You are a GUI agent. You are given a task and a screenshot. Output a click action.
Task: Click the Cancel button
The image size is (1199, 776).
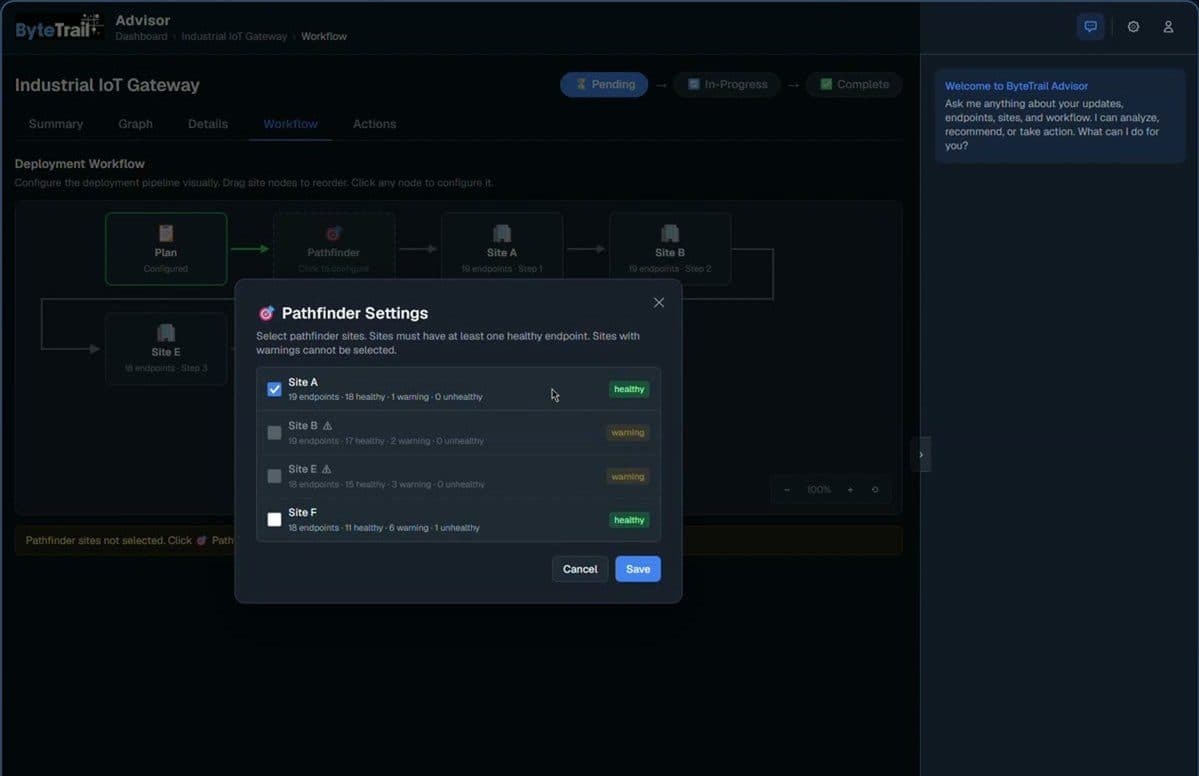(x=580, y=569)
